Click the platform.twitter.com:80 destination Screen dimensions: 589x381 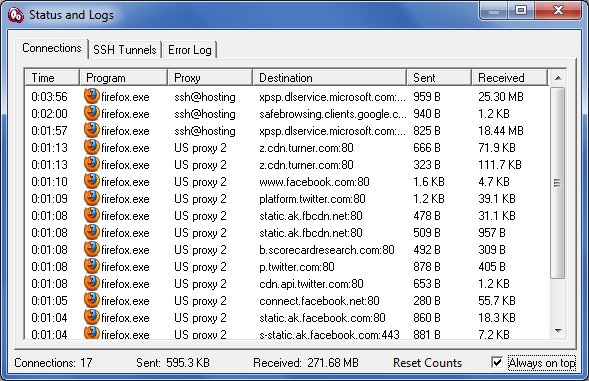[312, 199]
